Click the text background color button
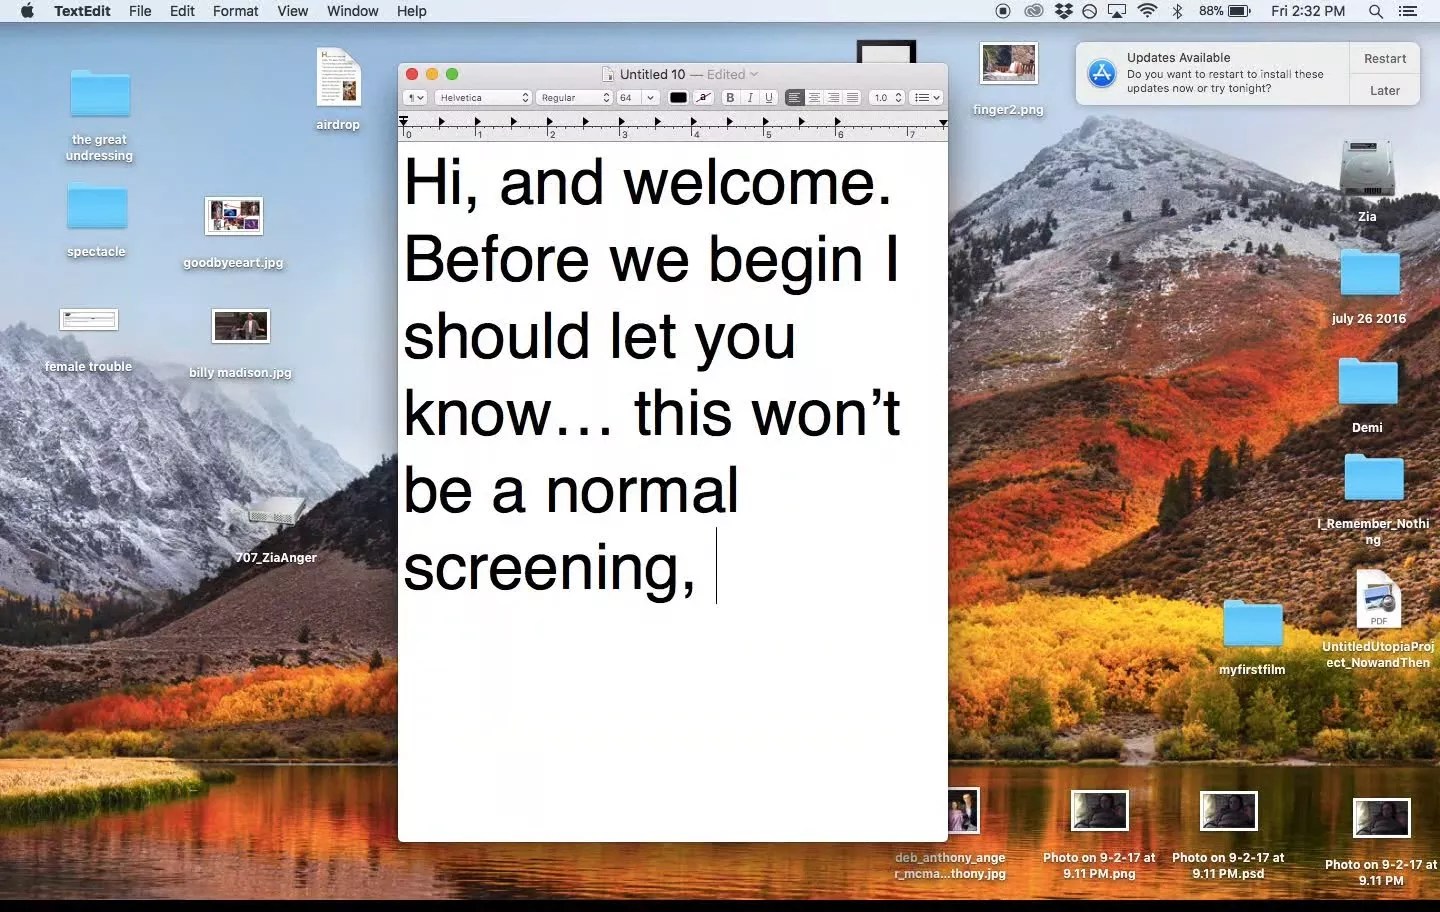The image size is (1440, 912). (x=704, y=98)
